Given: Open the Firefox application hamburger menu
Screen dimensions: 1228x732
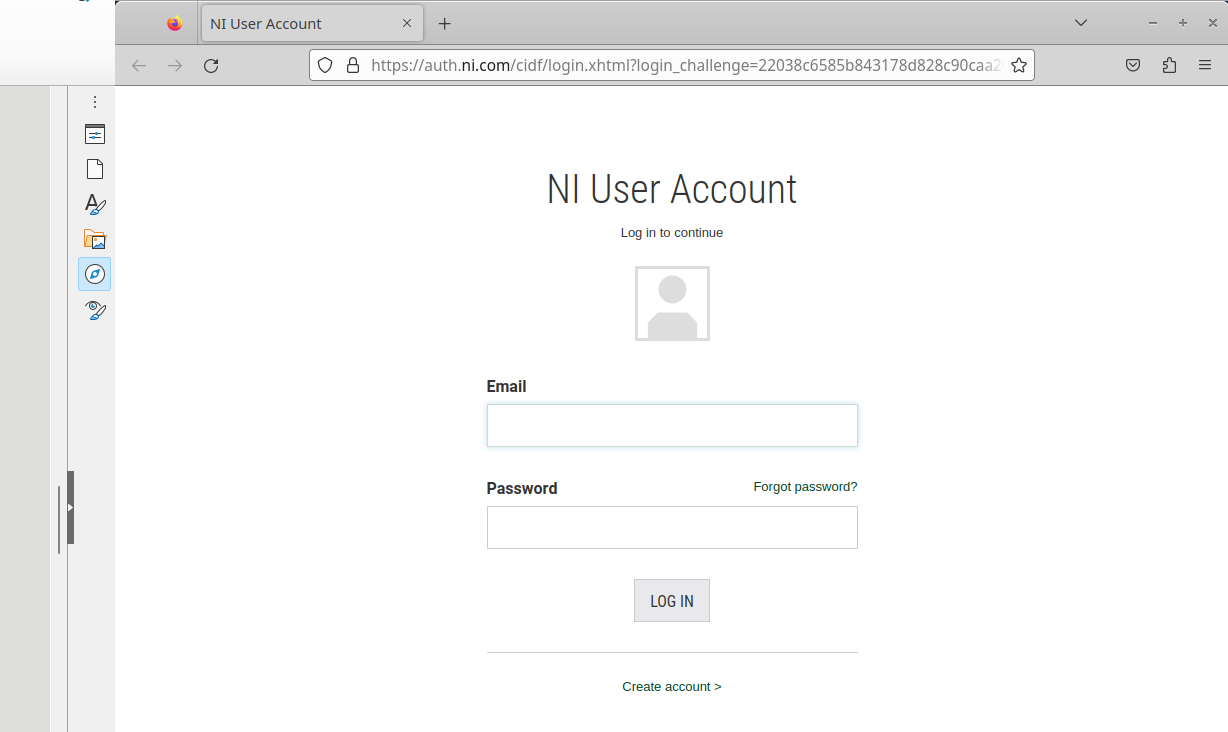Looking at the screenshot, I should [x=1205, y=65].
